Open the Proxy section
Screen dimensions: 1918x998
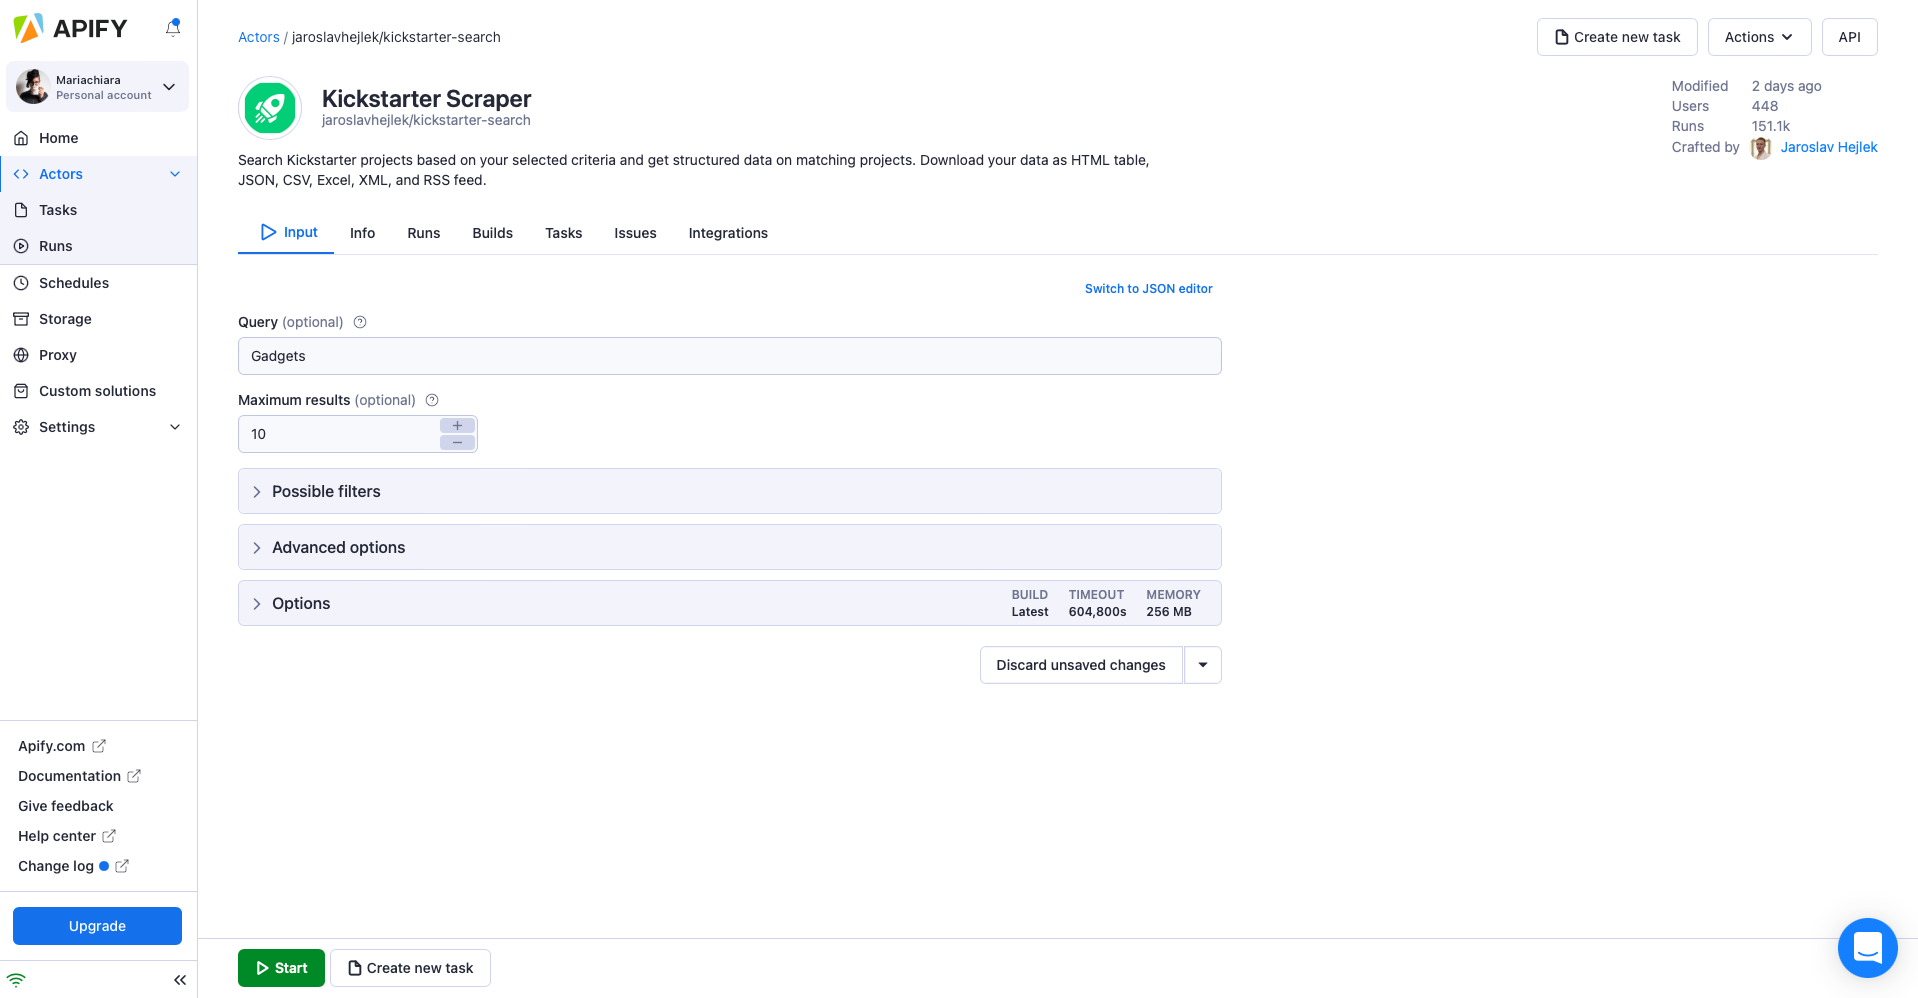57,354
